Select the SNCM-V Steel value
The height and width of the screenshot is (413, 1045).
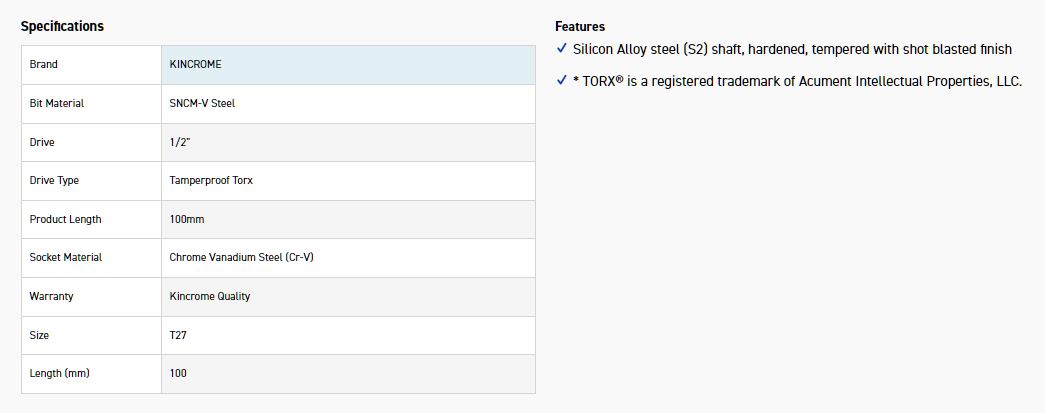tap(202, 103)
